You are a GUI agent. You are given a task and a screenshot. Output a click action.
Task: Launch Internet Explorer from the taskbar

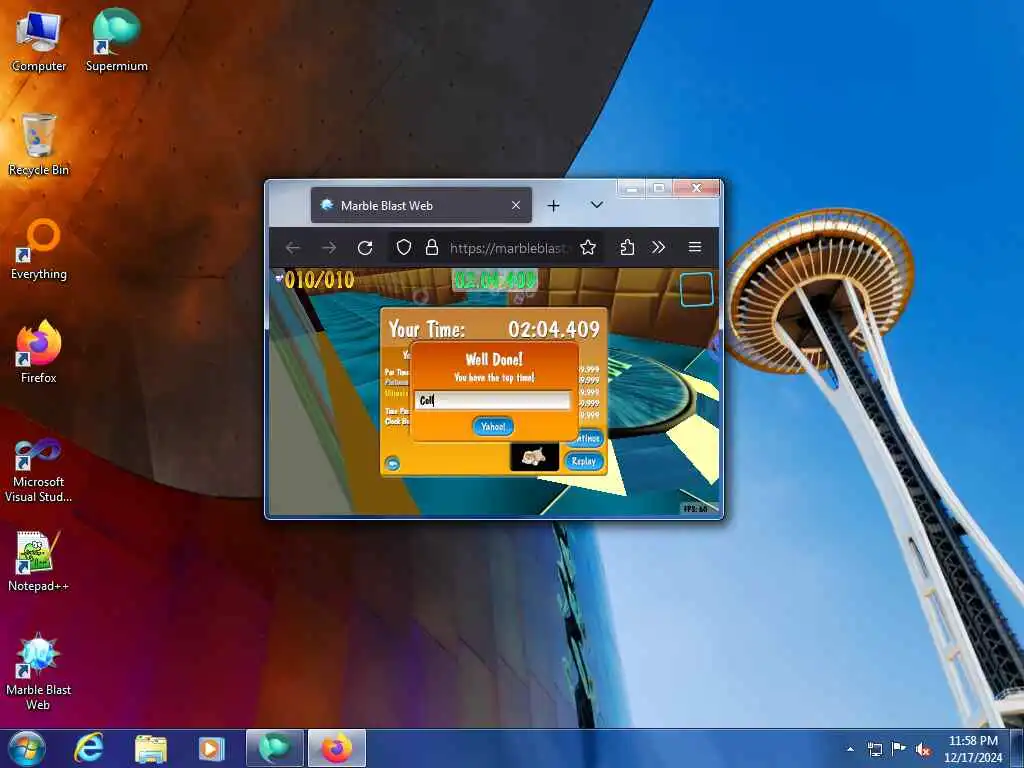[x=89, y=748]
